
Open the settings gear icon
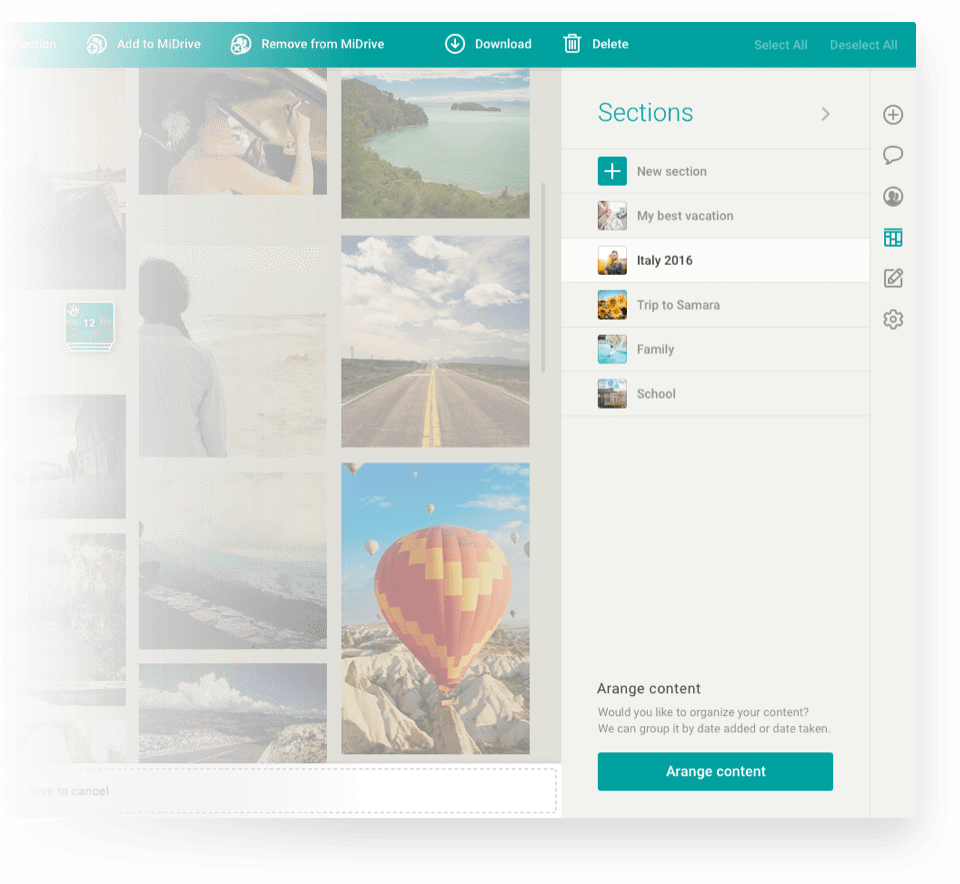(893, 319)
